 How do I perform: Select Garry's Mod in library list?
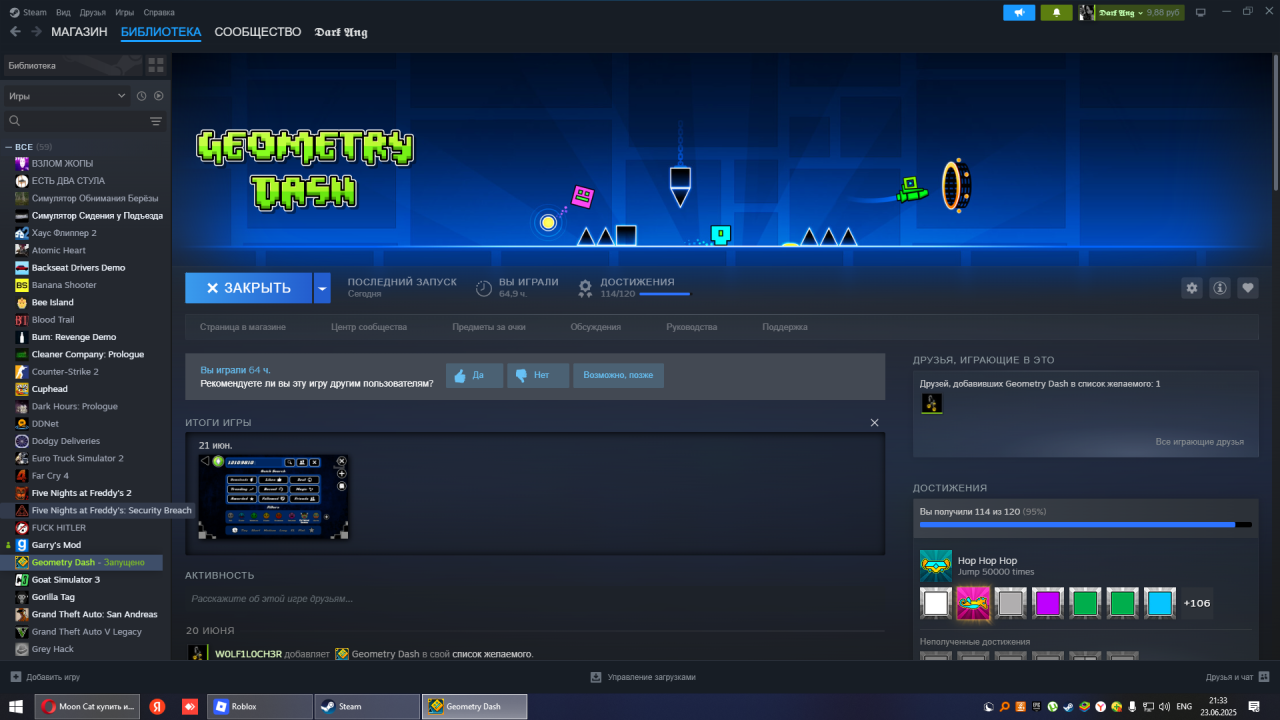pos(56,545)
